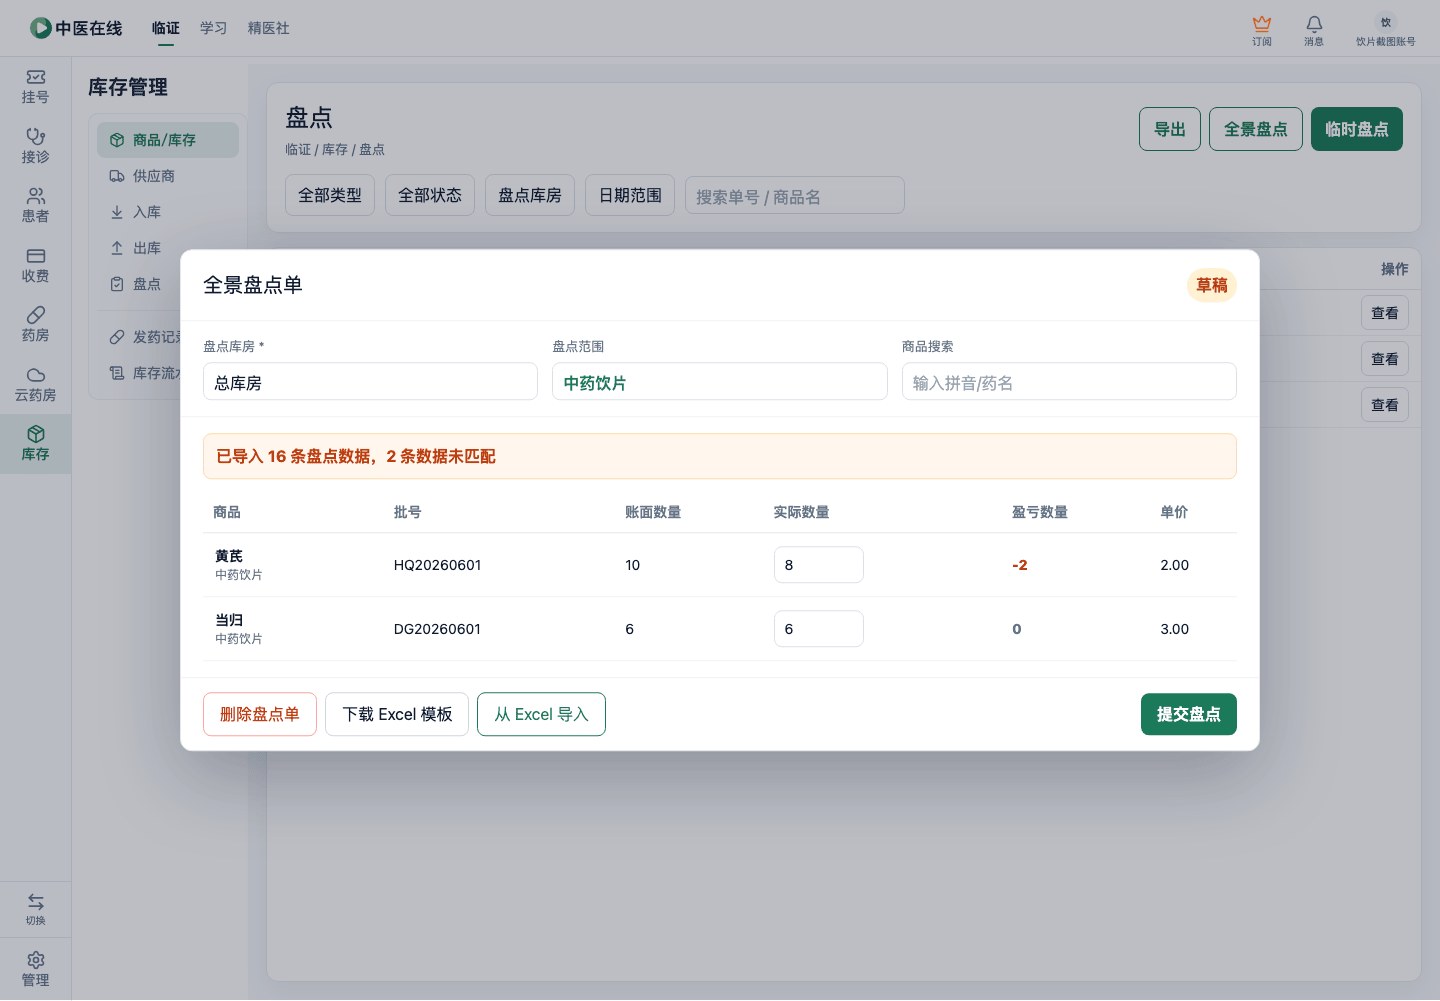The width and height of the screenshot is (1440, 1001).
Task: Open the 中药饮片 scope selector
Action: pos(720,382)
